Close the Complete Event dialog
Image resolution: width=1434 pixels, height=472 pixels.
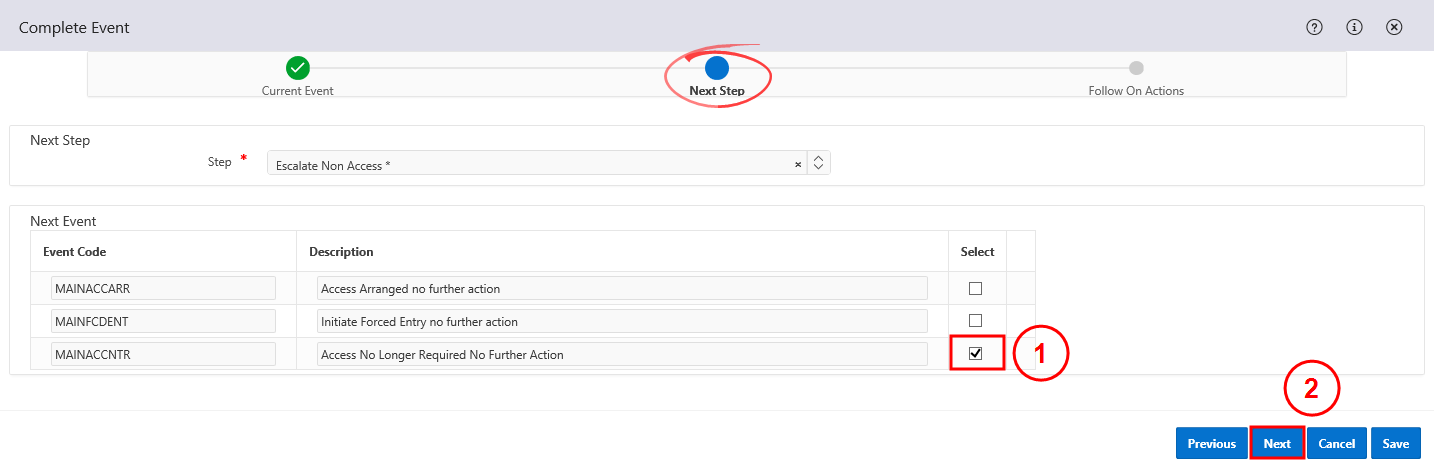(1394, 27)
